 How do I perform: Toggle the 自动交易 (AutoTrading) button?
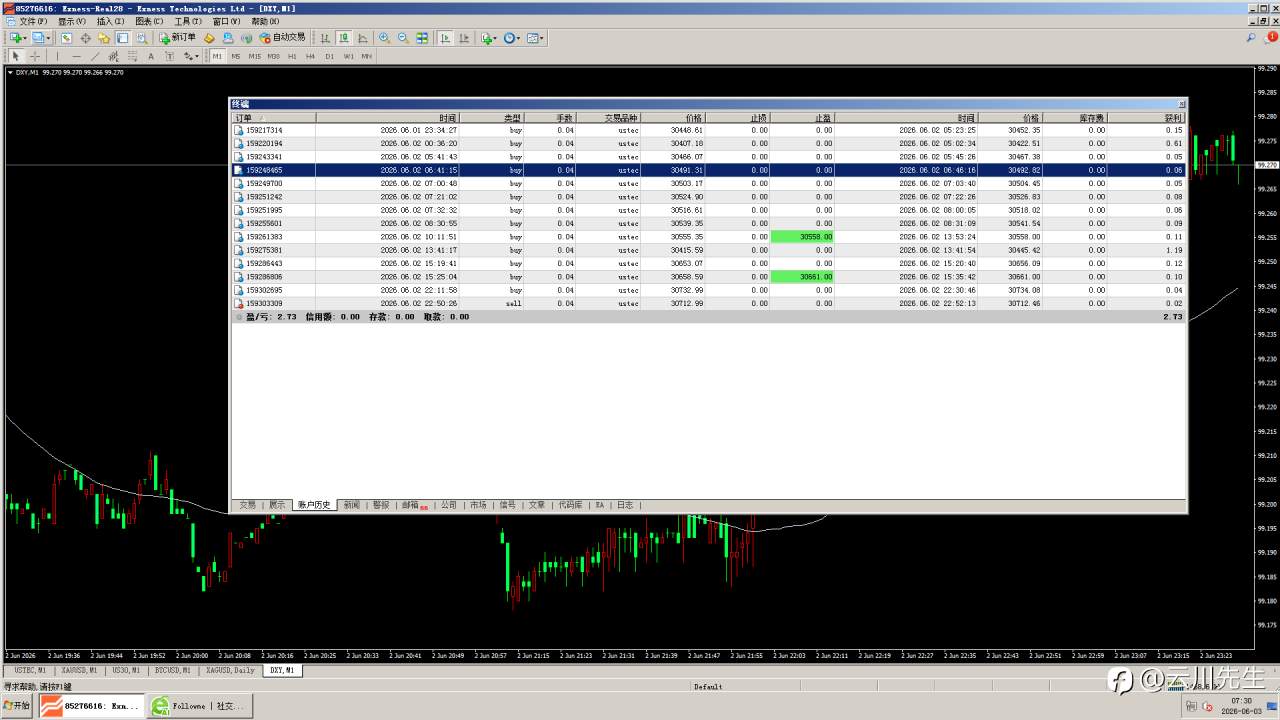pyautogui.click(x=282, y=38)
